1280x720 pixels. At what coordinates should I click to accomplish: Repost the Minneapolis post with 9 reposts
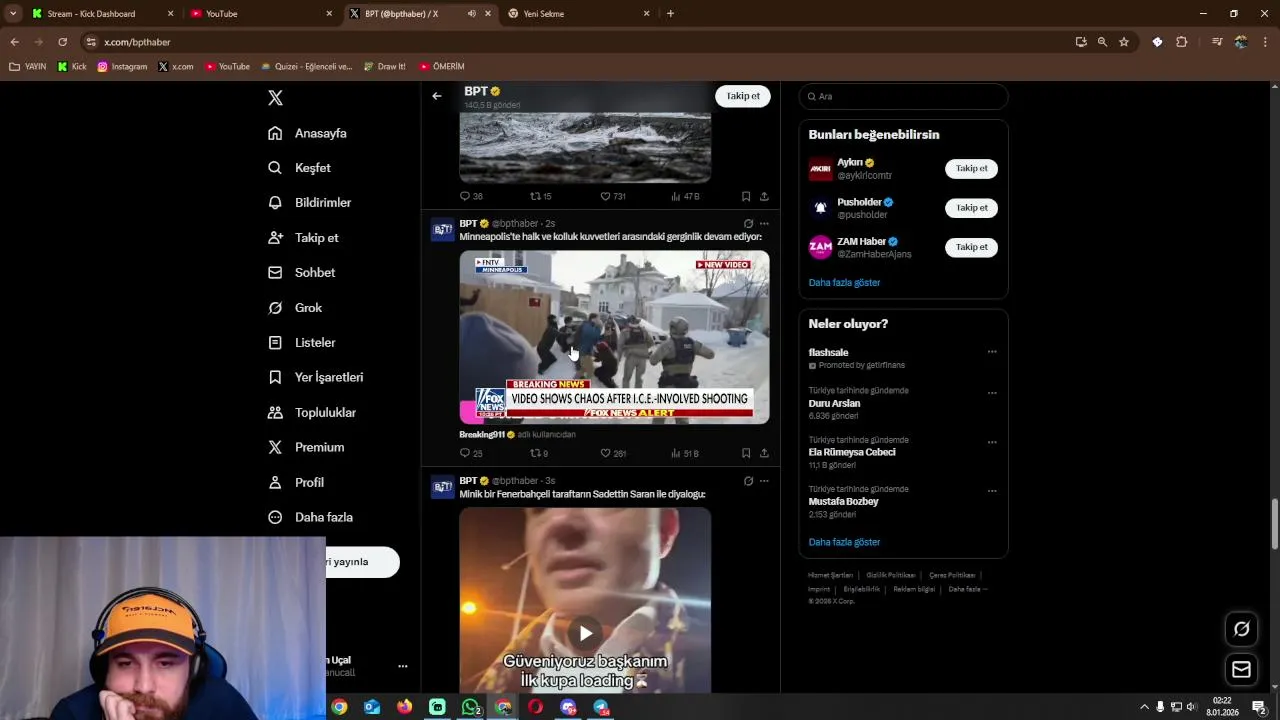(x=539, y=454)
